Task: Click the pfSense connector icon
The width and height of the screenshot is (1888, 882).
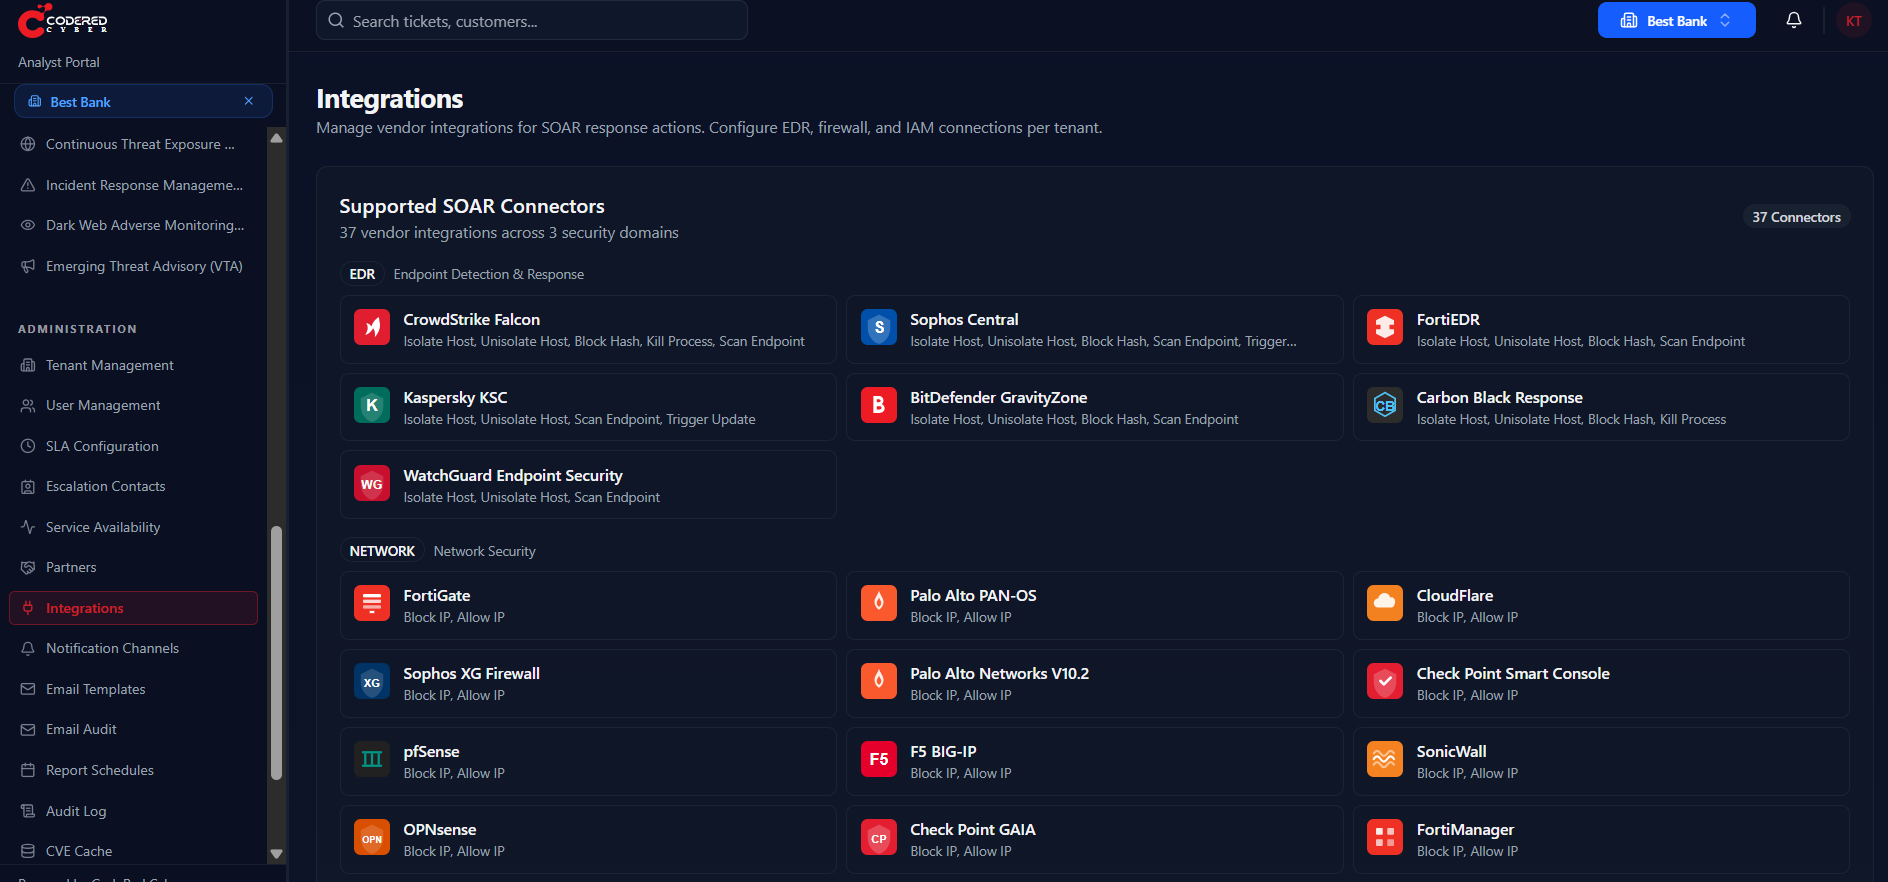Action: click(372, 759)
